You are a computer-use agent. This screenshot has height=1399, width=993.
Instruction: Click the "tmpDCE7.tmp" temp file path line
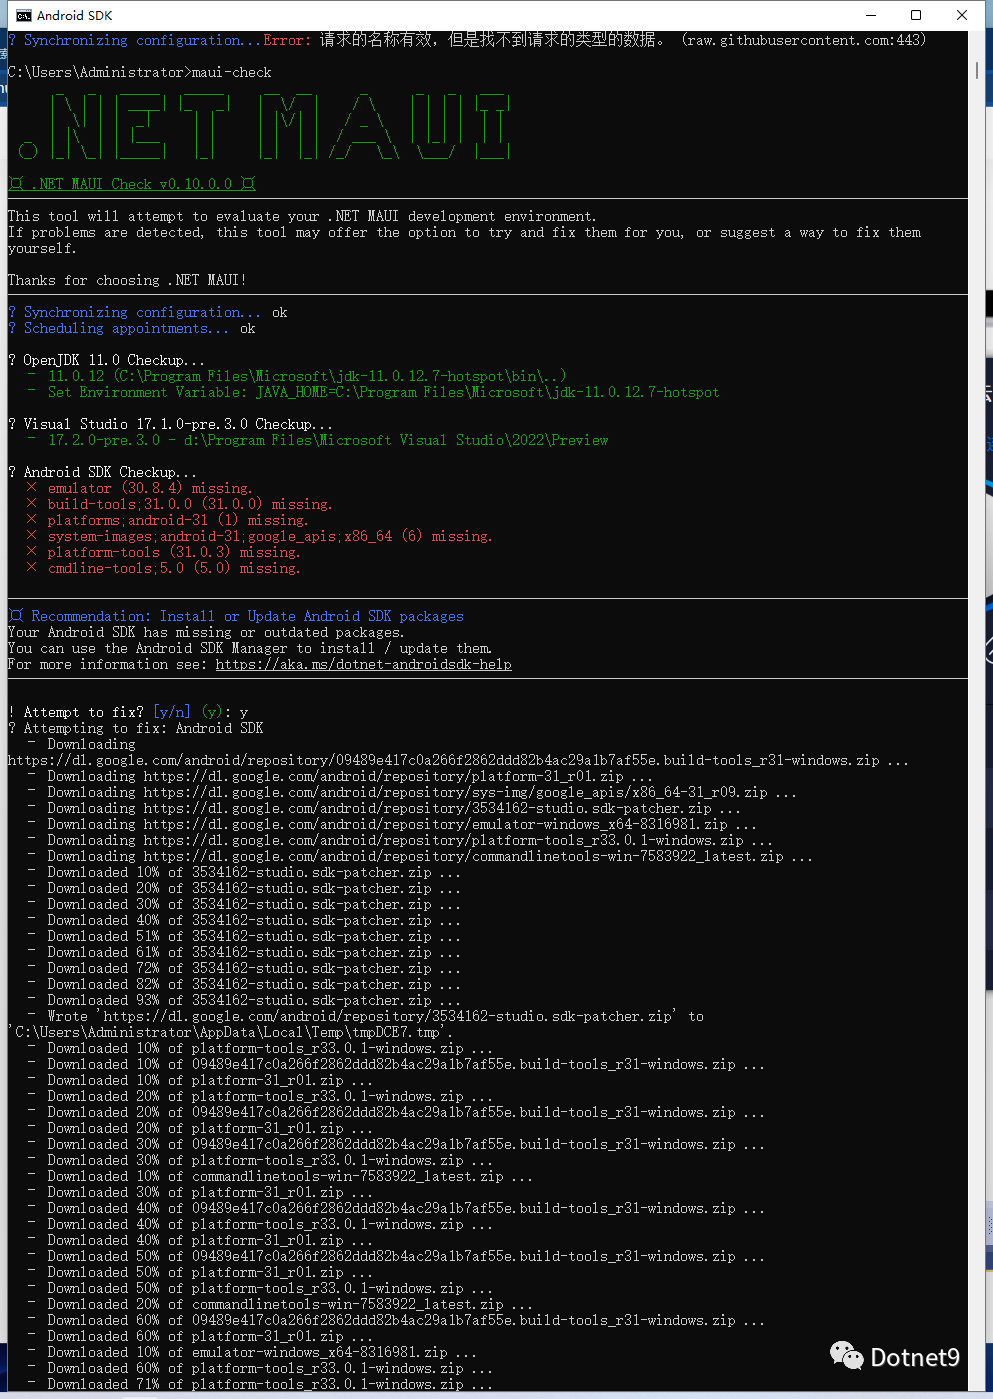(x=231, y=1032)
